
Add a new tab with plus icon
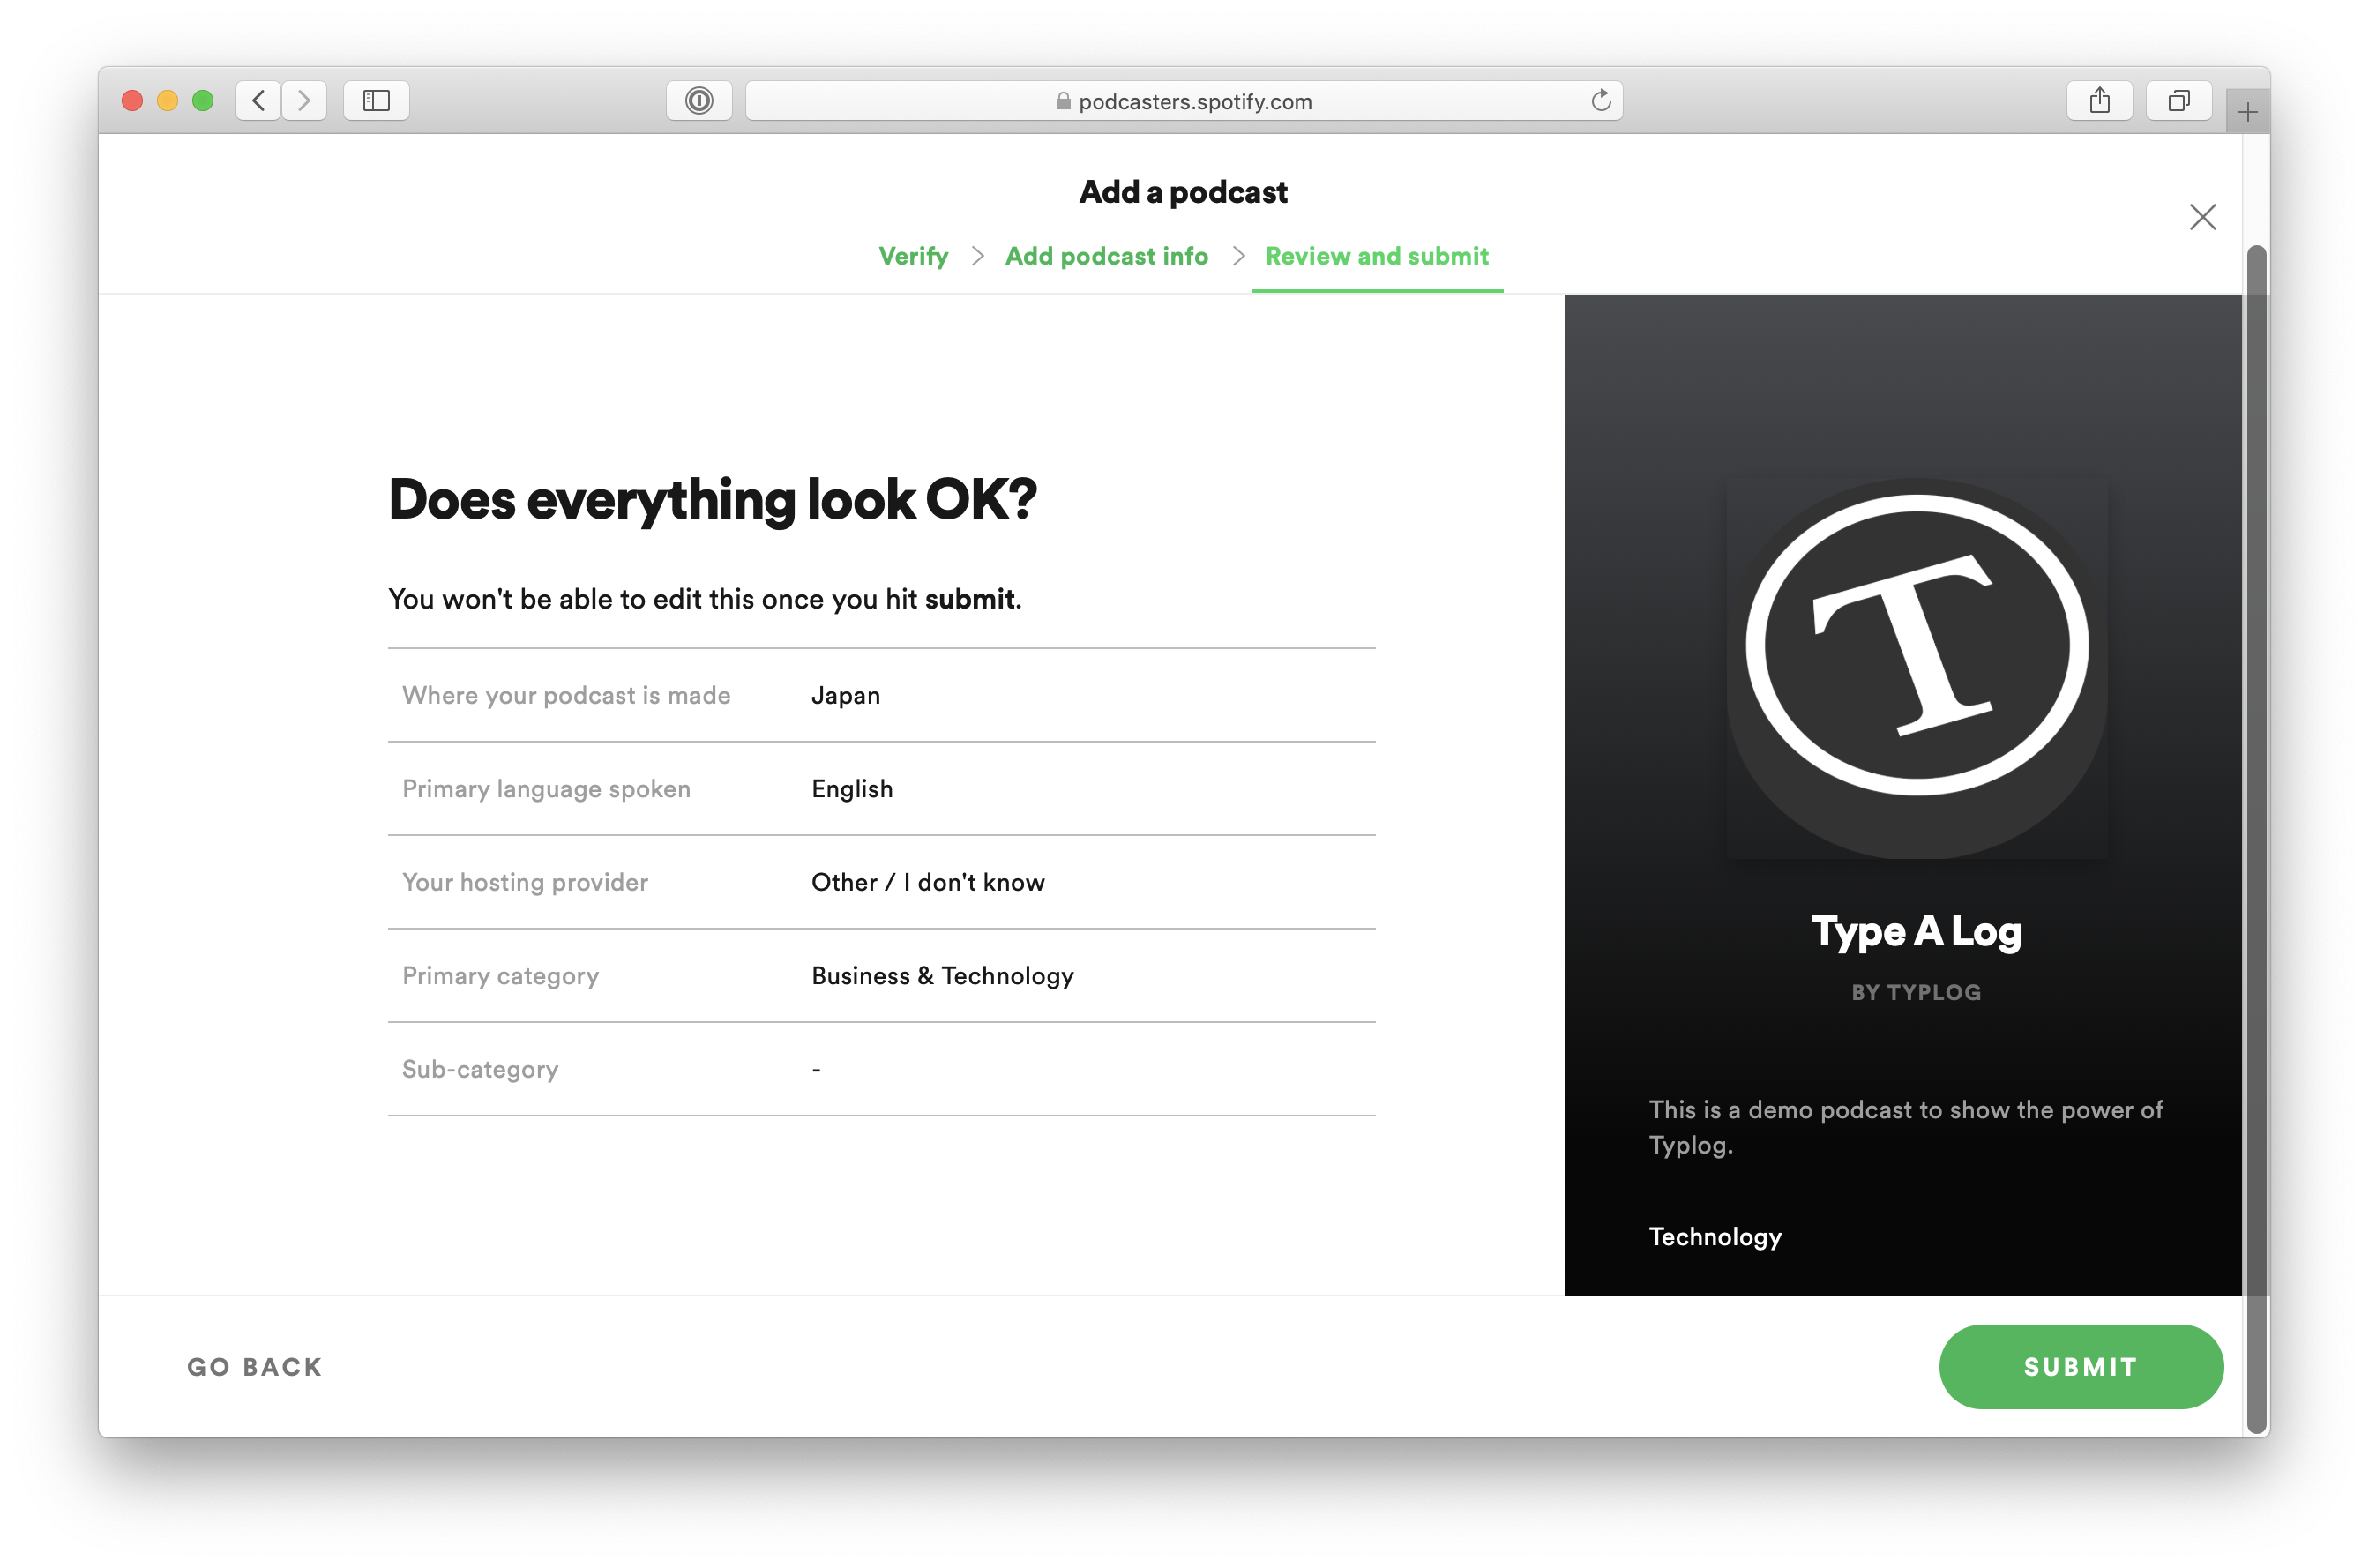(2247, 112)
